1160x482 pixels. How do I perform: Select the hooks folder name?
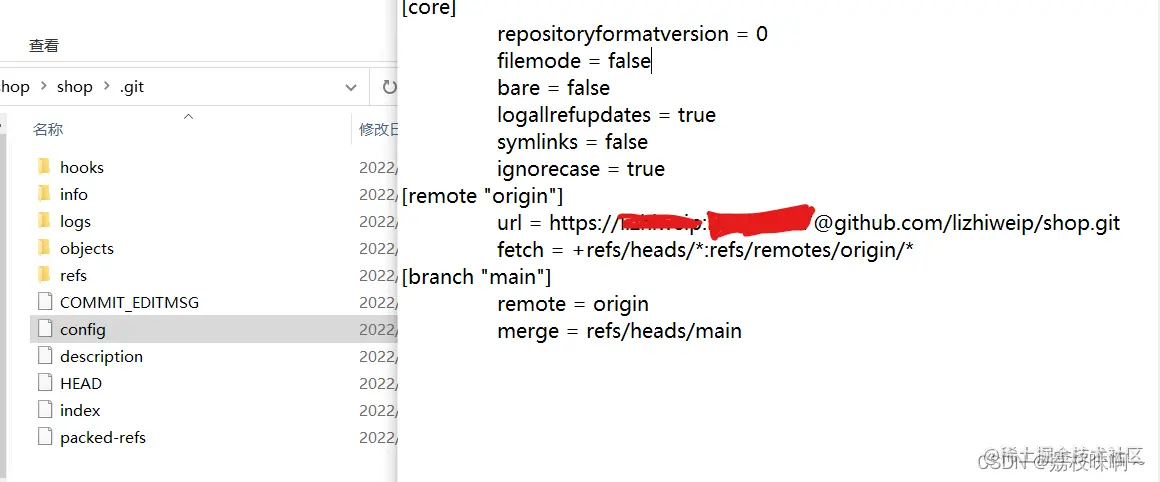tap(81, 167)
